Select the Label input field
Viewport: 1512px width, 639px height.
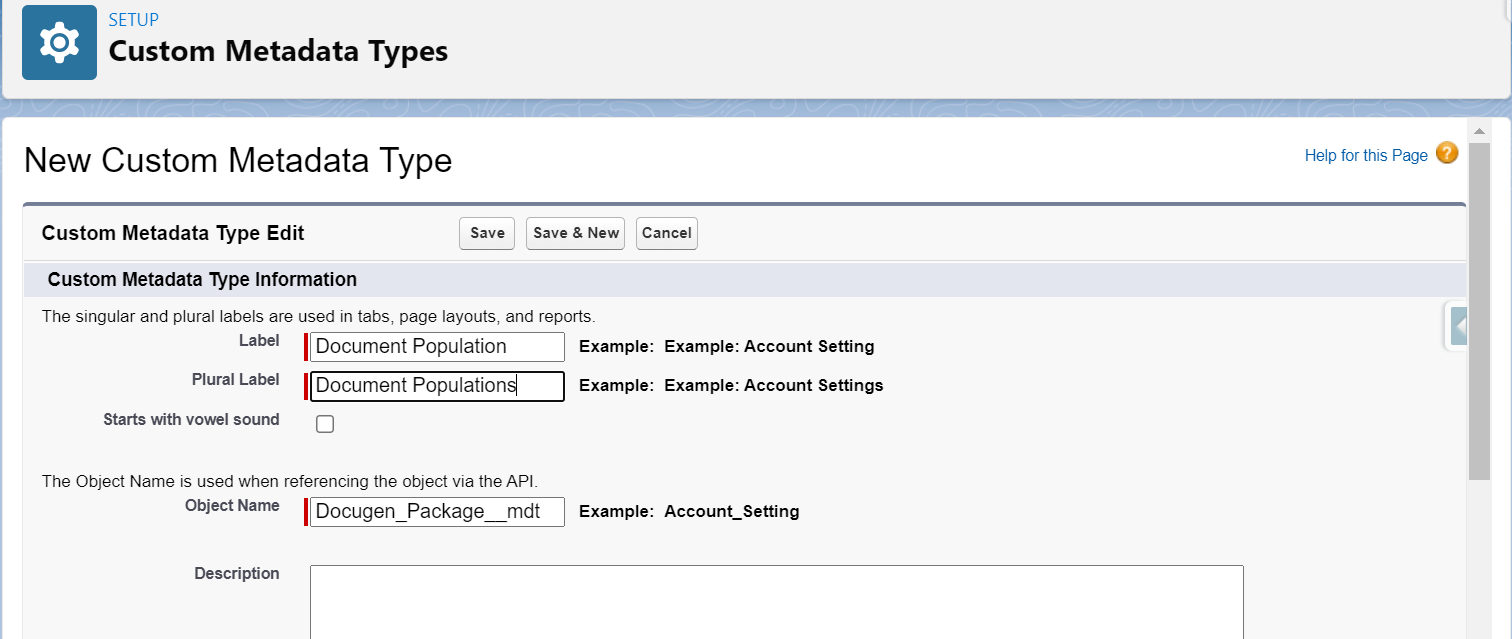pyautogui.click(x=437, y=346)
